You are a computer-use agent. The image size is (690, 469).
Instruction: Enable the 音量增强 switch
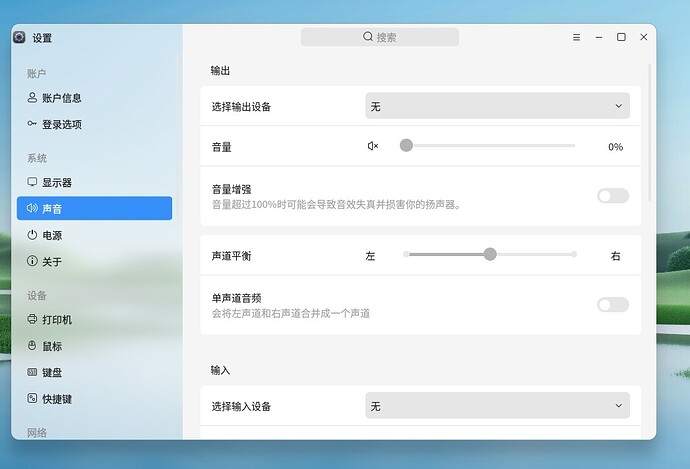613,196
